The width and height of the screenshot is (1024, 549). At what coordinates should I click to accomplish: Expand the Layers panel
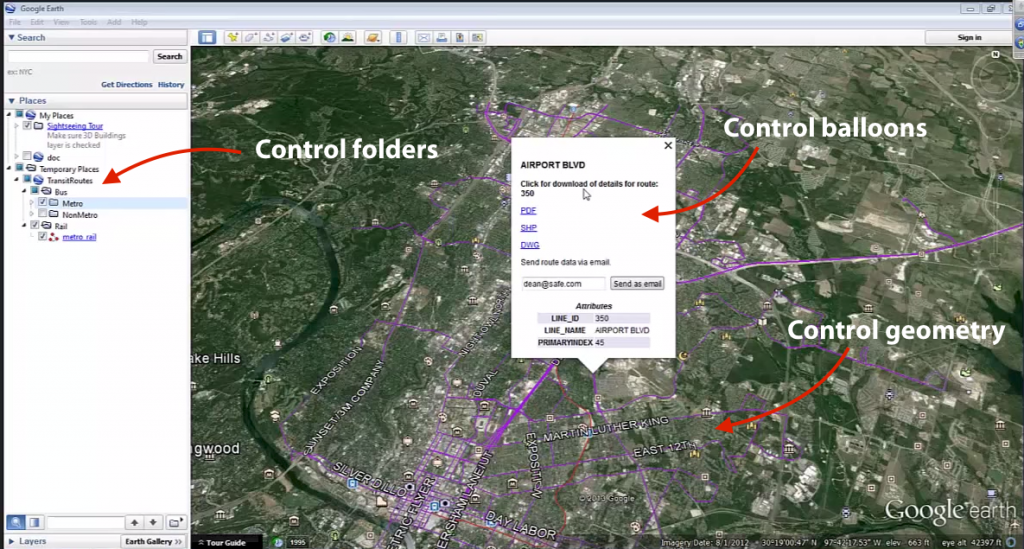11,541
